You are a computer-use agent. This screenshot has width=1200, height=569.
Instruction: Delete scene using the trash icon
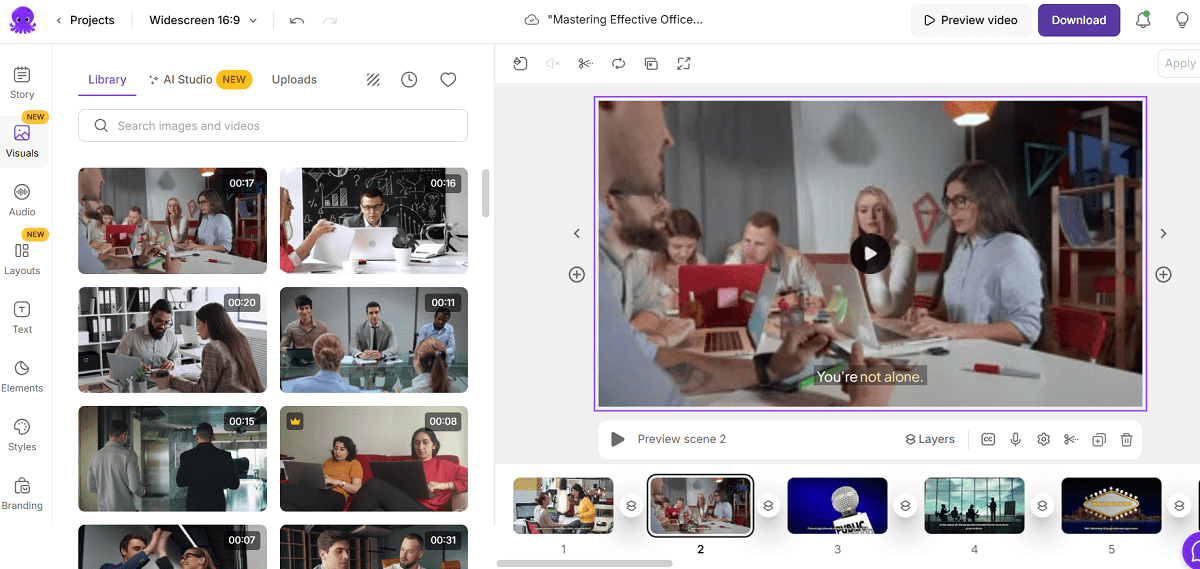tap(1126, 439)
